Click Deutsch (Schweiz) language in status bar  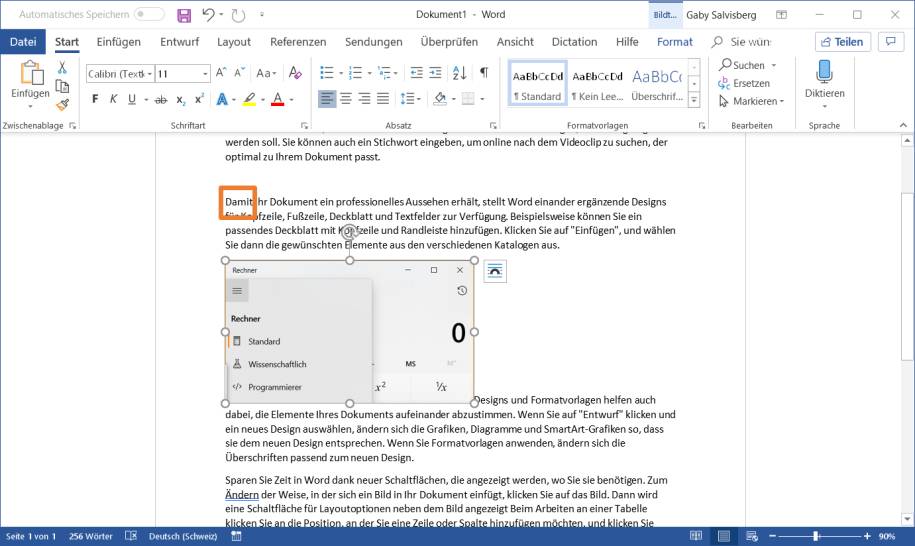(x=183, y=536)
